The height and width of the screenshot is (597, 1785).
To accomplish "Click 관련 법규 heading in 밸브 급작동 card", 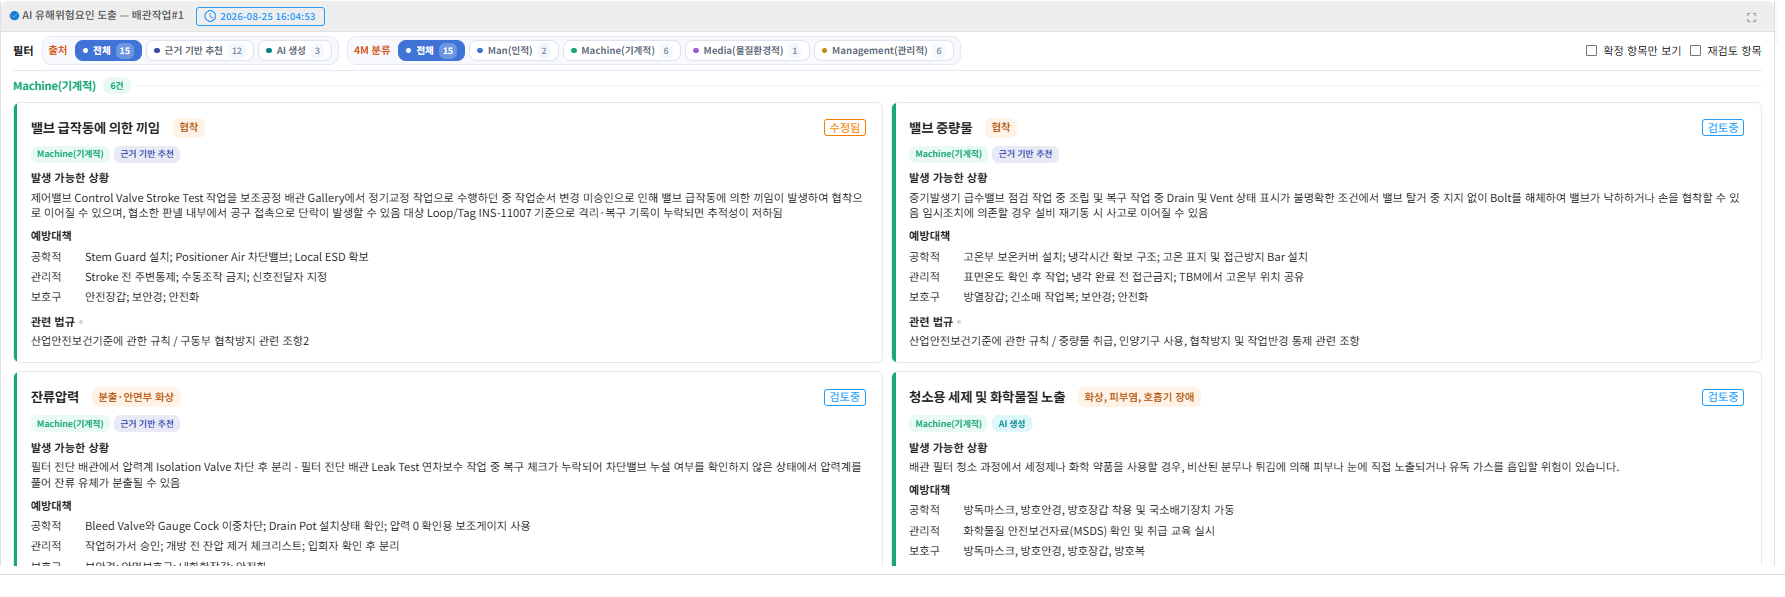I will point(53,322).
